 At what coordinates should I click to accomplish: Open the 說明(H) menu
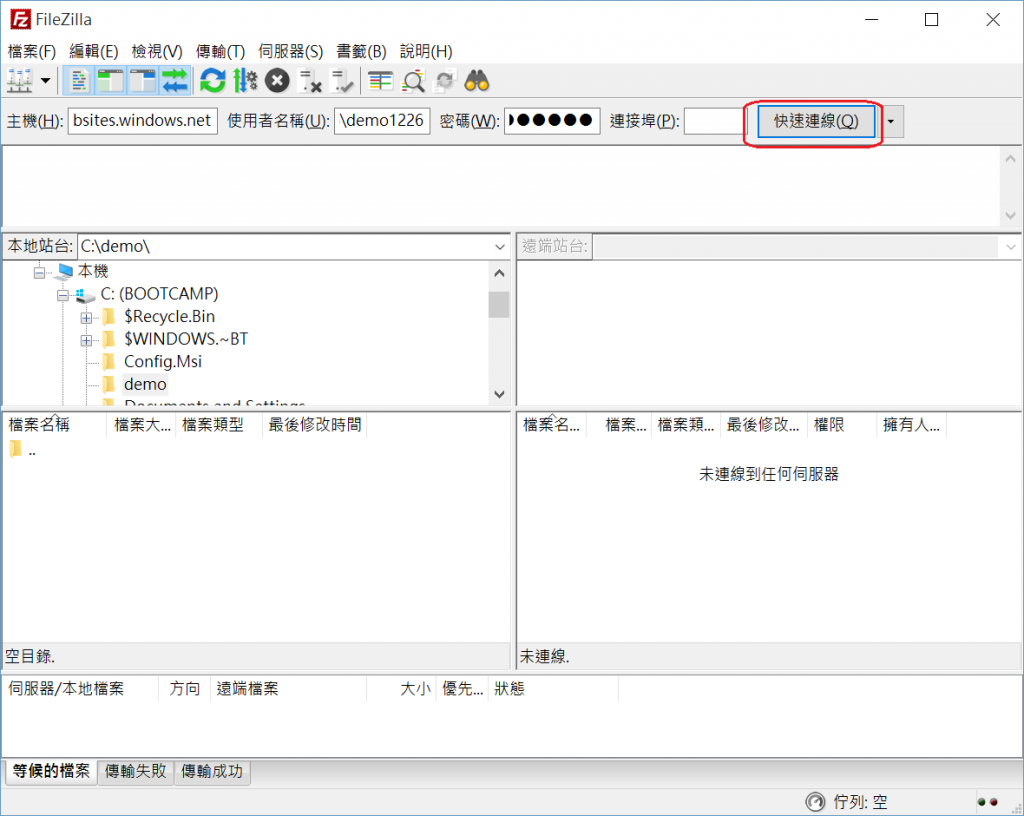coord(426,51)
